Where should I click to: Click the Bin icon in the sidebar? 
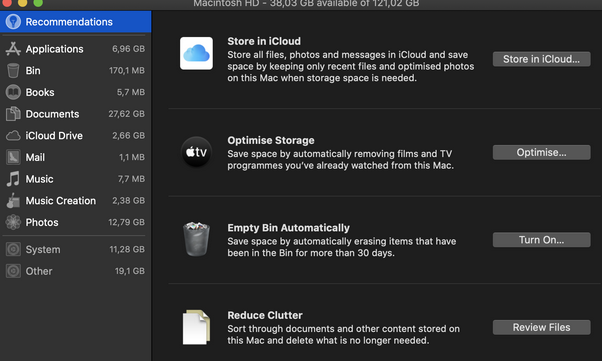(13, 71)
